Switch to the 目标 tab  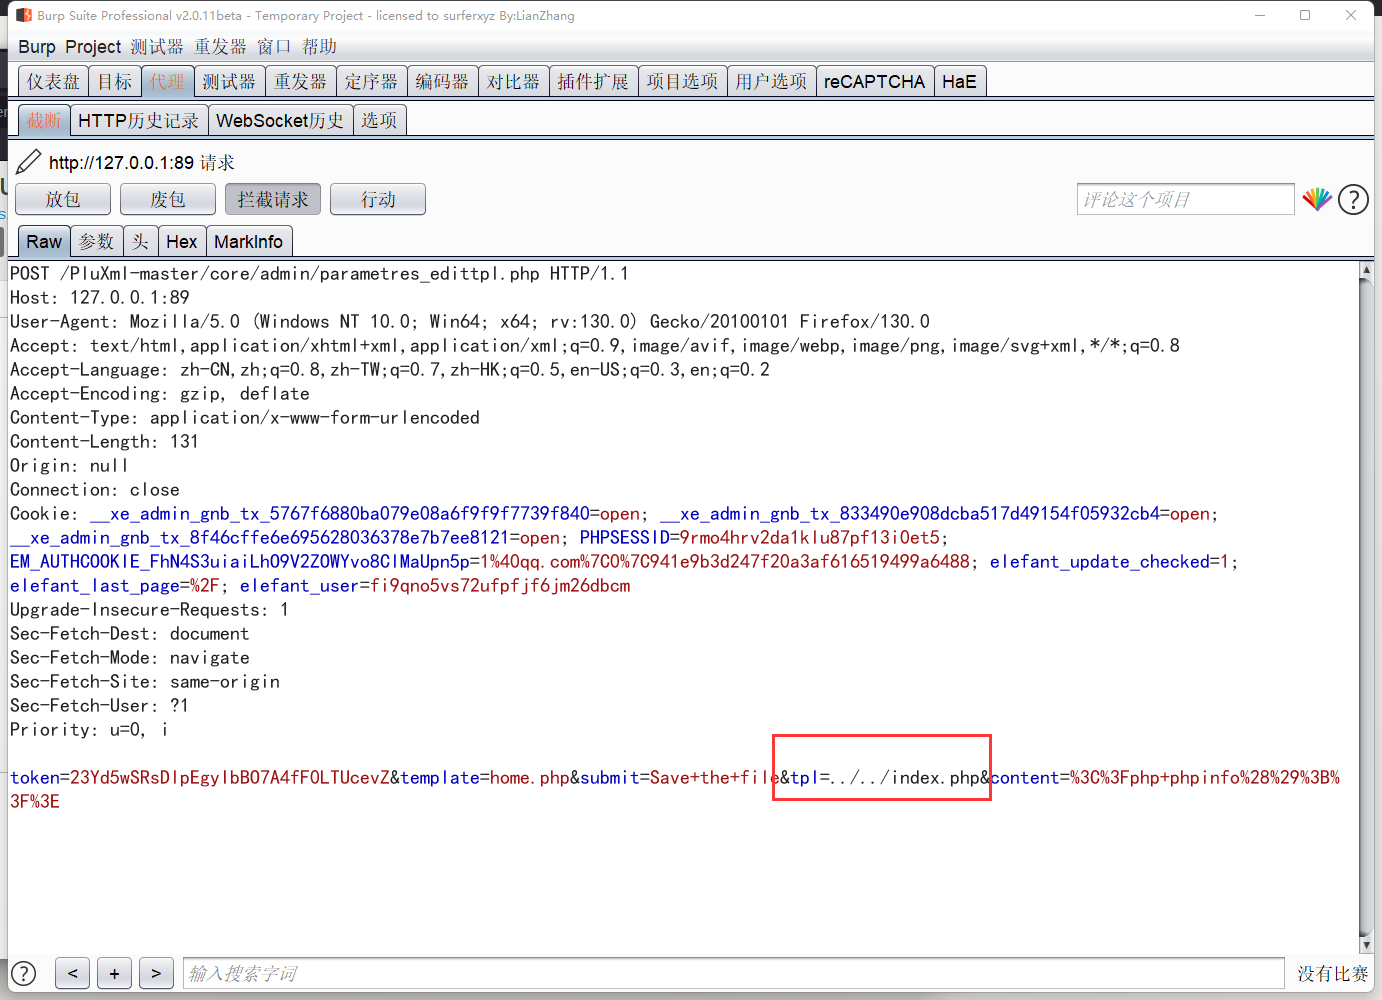115,82
